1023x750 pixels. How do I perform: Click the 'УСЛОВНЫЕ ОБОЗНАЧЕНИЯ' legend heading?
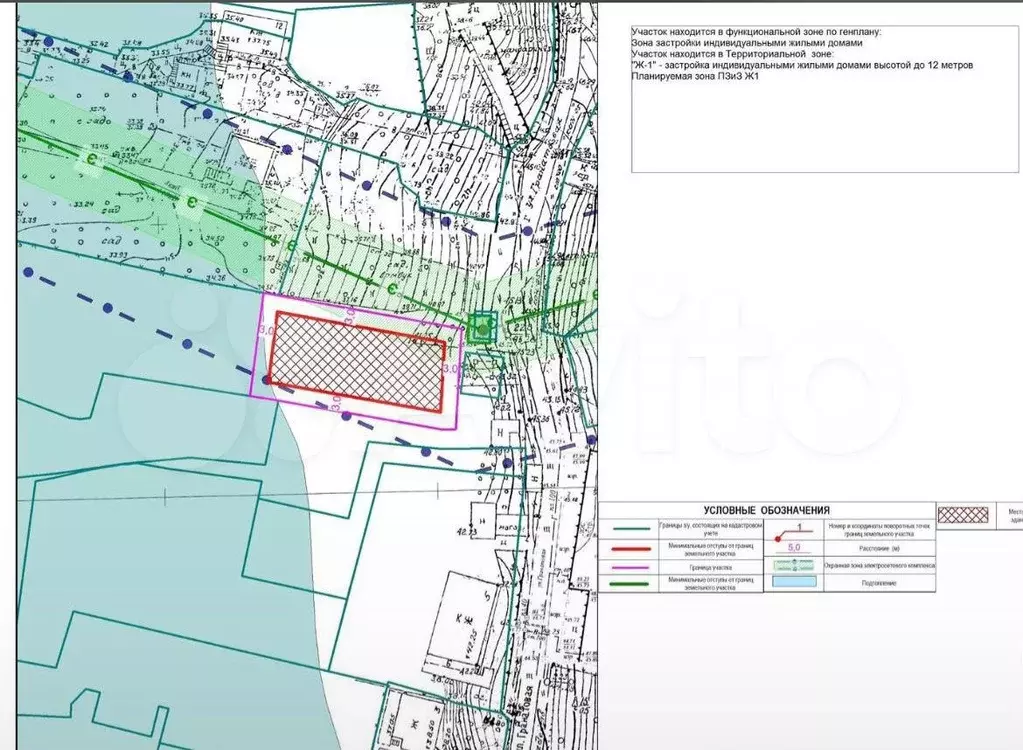766,511
